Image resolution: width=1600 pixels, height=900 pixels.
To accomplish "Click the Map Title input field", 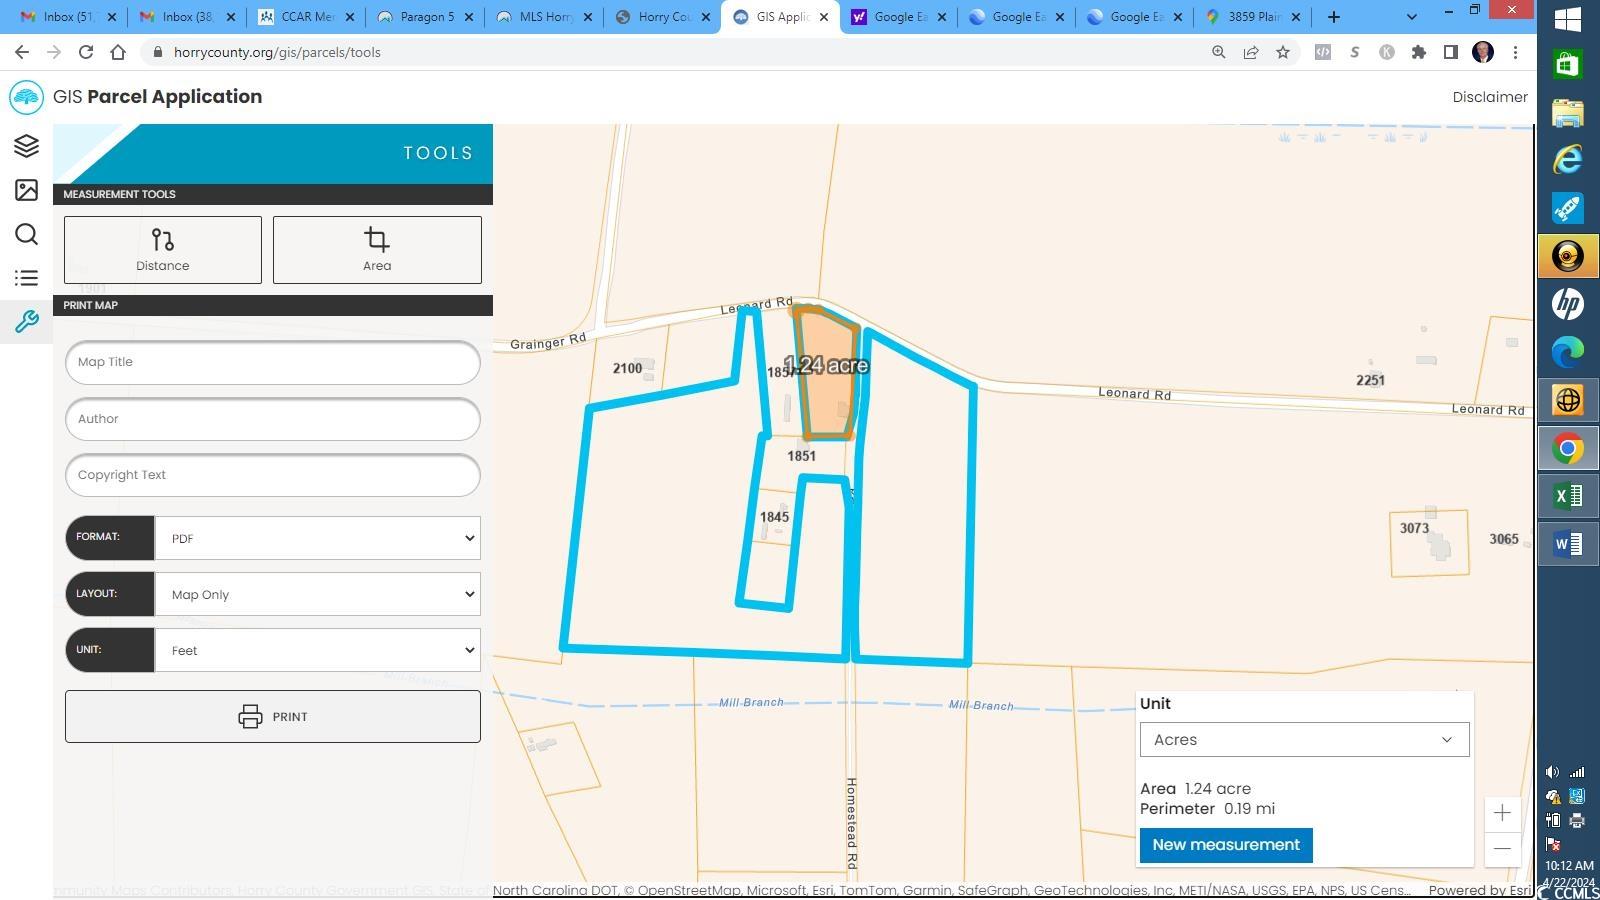I will tap(273, 362).
